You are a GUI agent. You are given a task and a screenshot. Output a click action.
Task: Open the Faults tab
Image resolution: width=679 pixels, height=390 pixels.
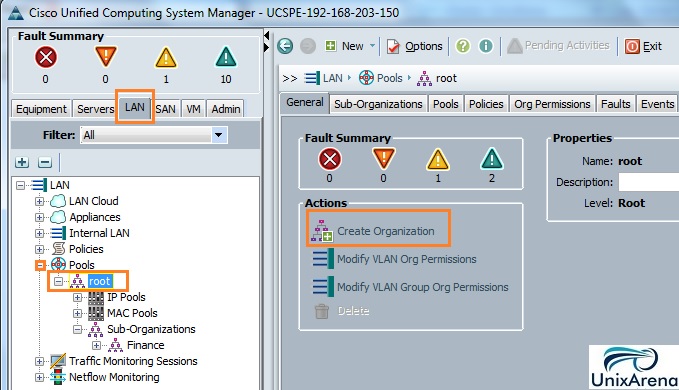(615, 104)
